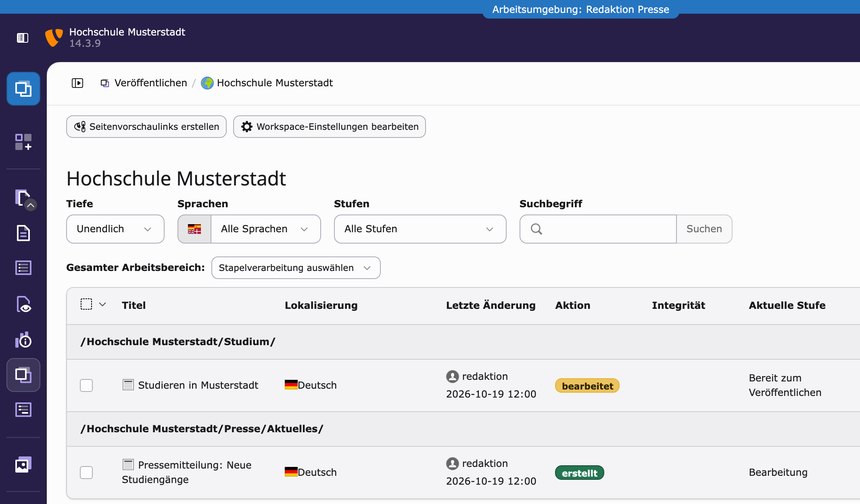Click the Hochschule Musterstadt breadcrumb

pyautogui.click(x=275, y=83)
